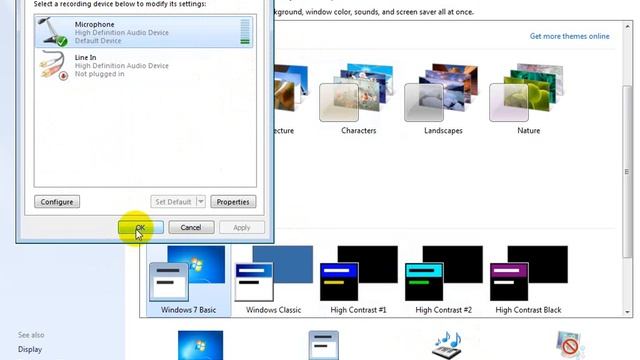Open Display link under See also
Viewport: 640px width, 360px height.
[x=30, y=349]
